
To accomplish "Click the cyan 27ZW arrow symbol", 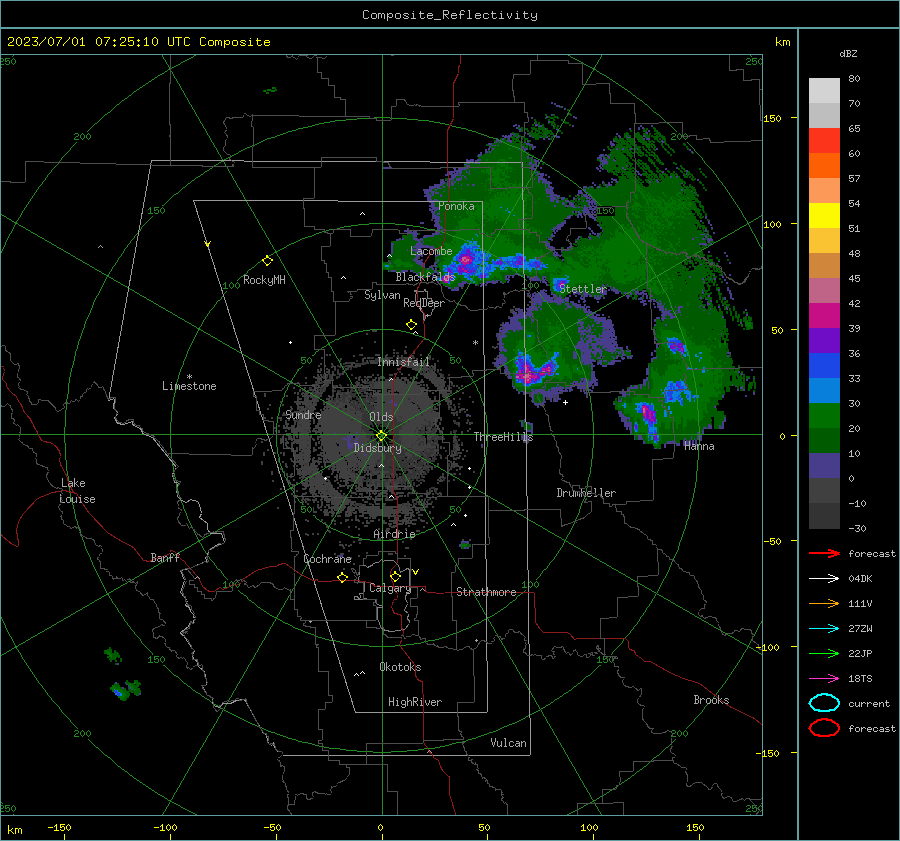I will coord(824,629).
